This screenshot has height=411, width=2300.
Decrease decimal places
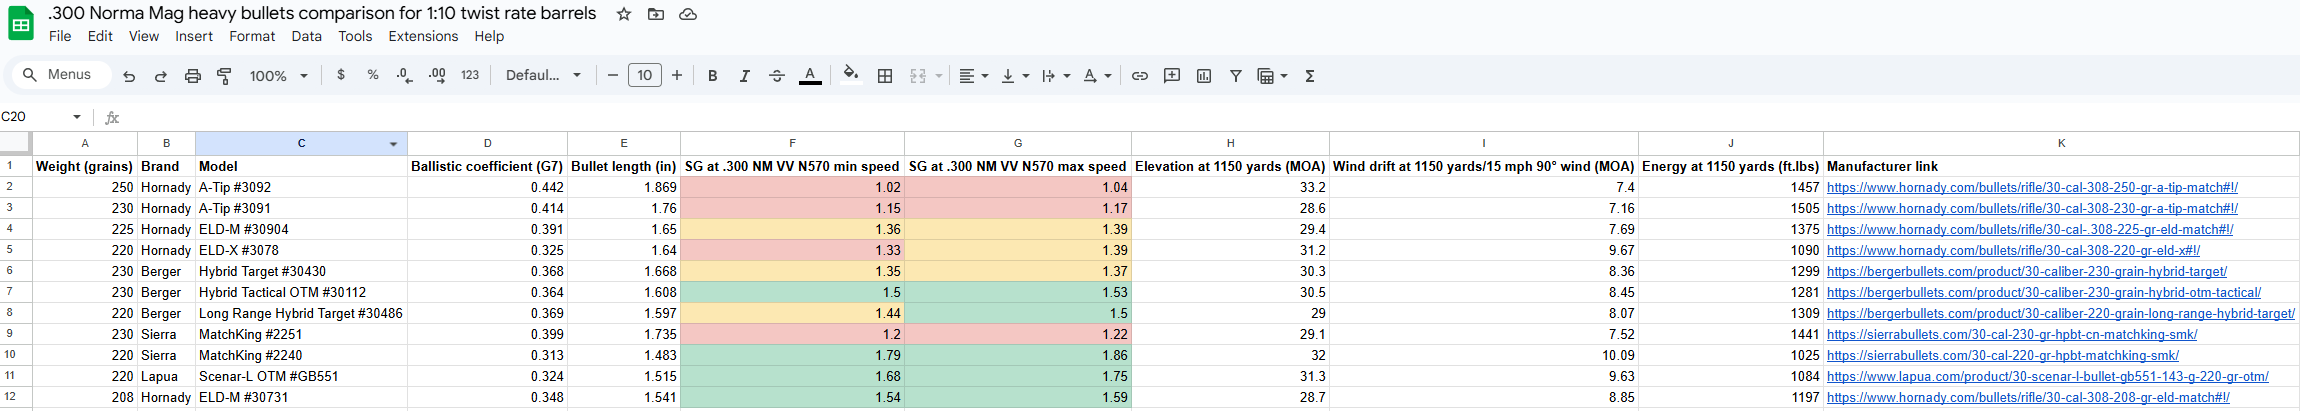pos(404,75)
